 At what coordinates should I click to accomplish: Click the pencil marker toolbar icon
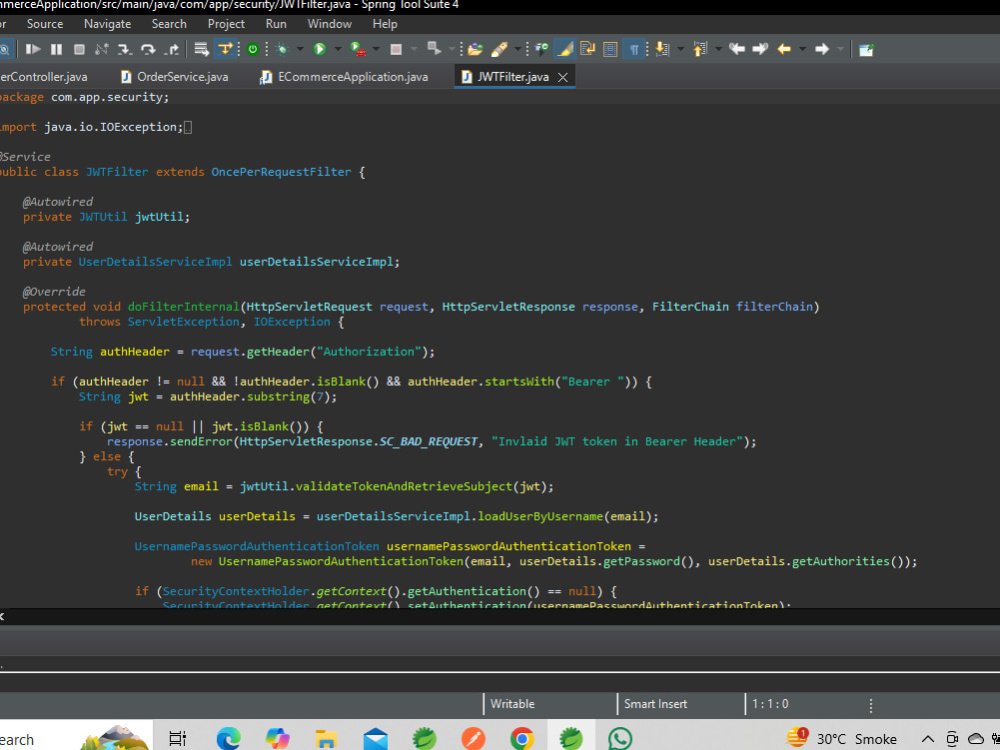point(499,49)
